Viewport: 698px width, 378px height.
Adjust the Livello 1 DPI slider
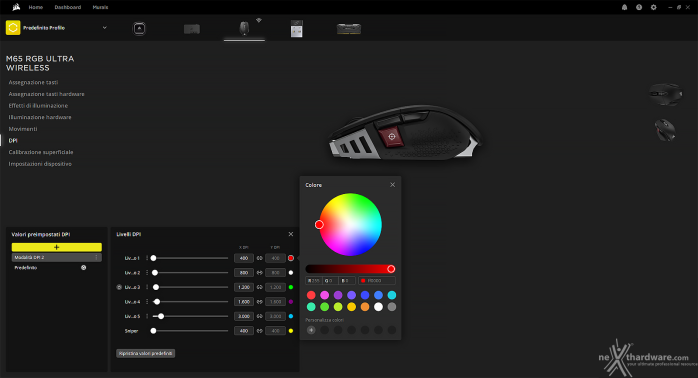(191, 258)
